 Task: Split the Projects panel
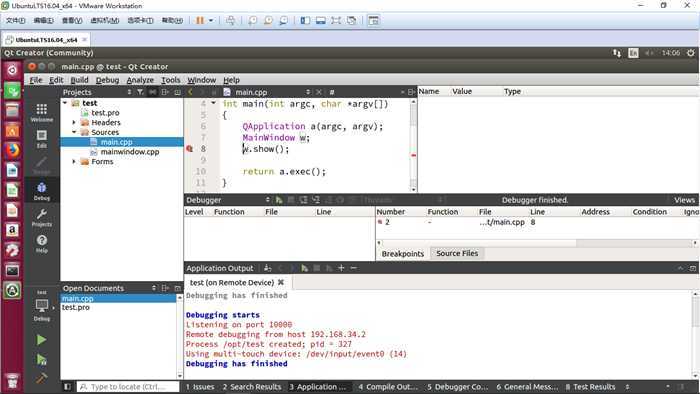point(165,92)
